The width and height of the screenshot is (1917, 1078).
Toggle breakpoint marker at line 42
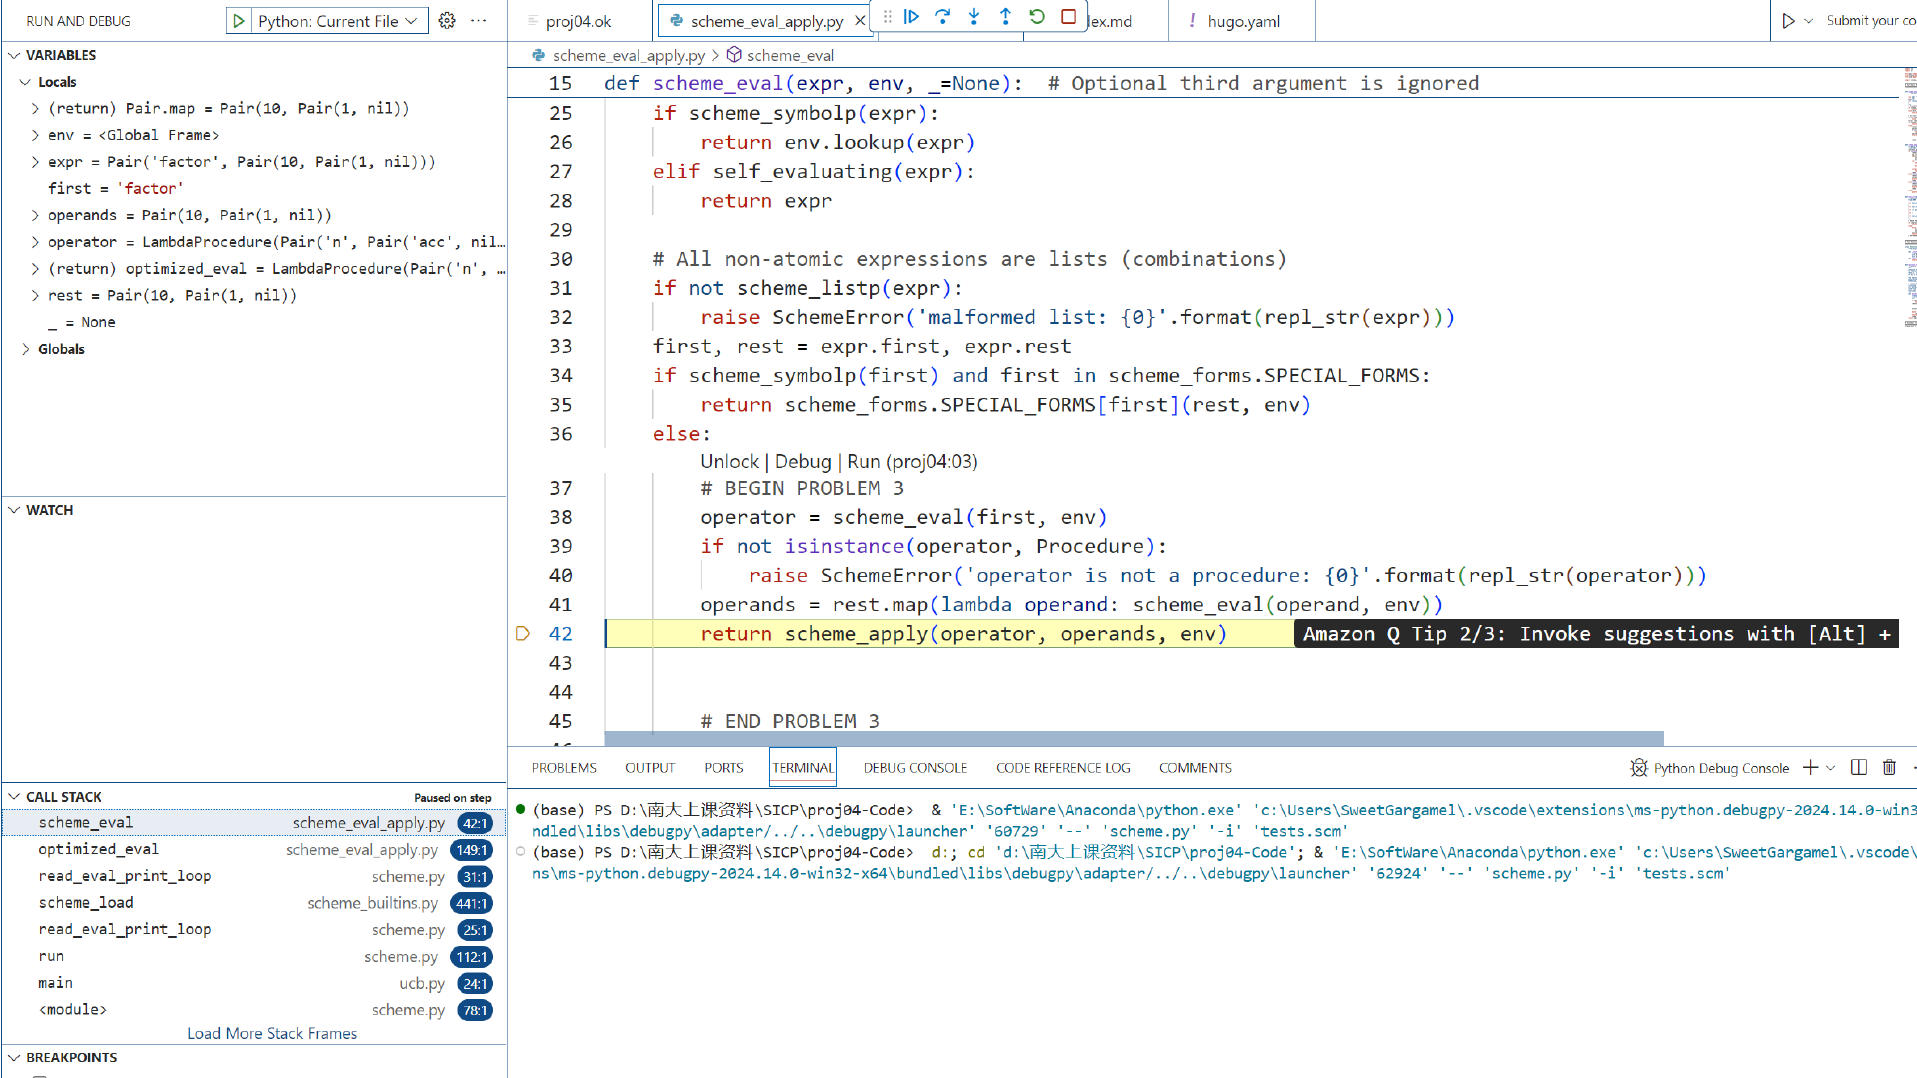tap(522, 634)
